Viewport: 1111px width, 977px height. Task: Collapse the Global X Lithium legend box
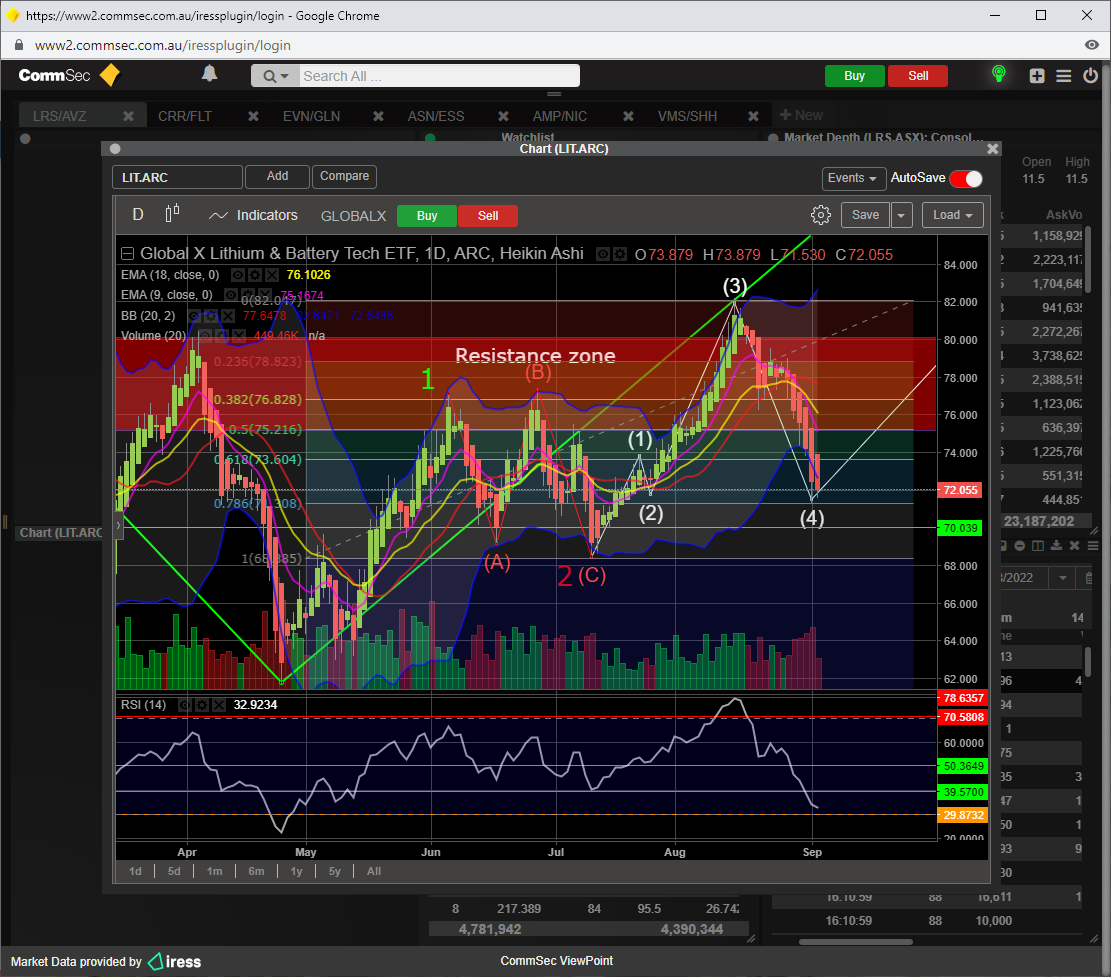(x=128, y=254)
